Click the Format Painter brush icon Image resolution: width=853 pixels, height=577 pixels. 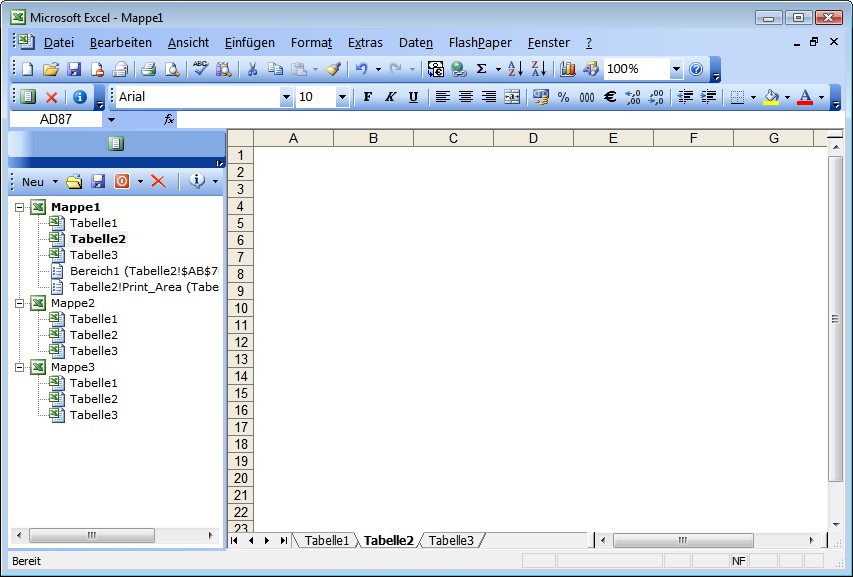(333, 69)
